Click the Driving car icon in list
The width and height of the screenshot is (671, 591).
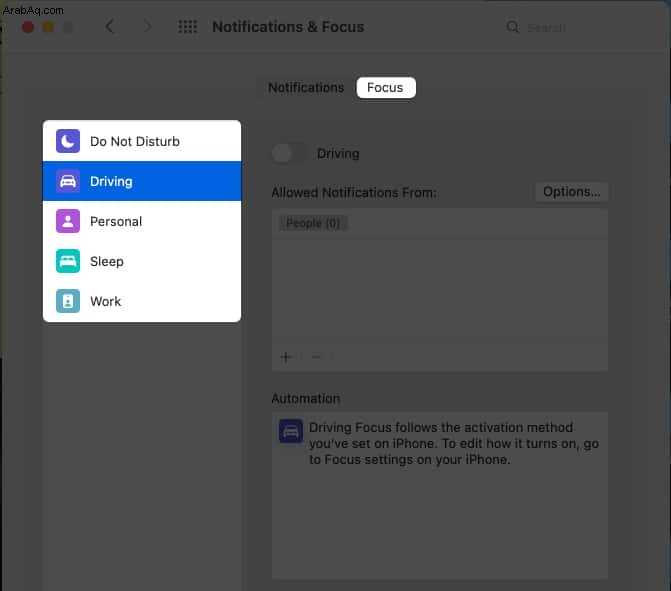[68, 181]
